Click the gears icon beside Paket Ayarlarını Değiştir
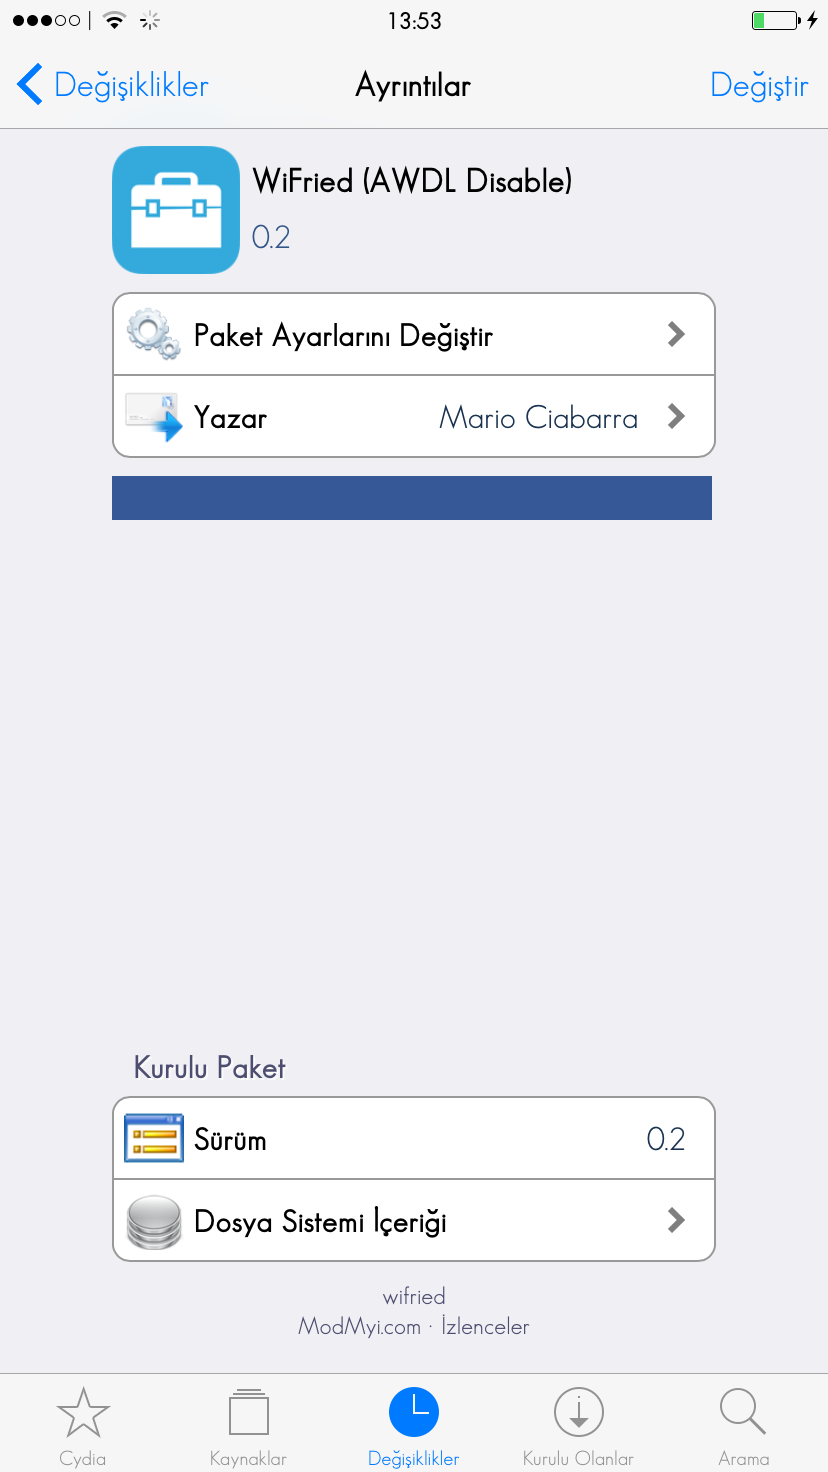The height and width of the screenshot is (1472, 828). click(153, 335)
